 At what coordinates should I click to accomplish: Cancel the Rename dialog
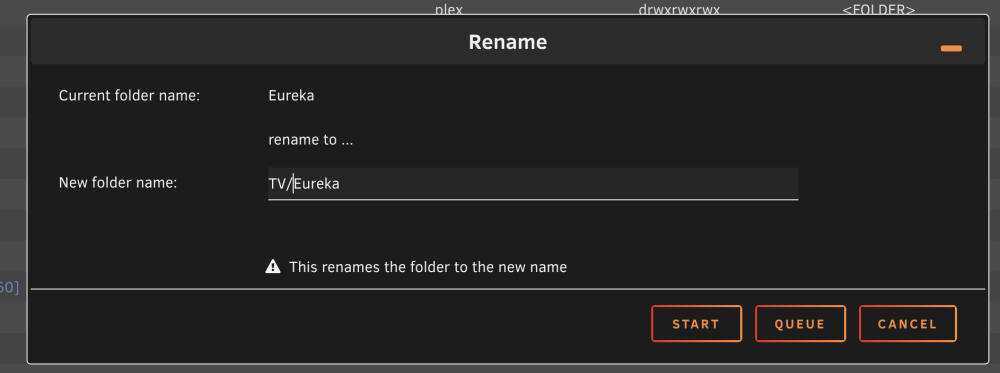pos(908,324)
